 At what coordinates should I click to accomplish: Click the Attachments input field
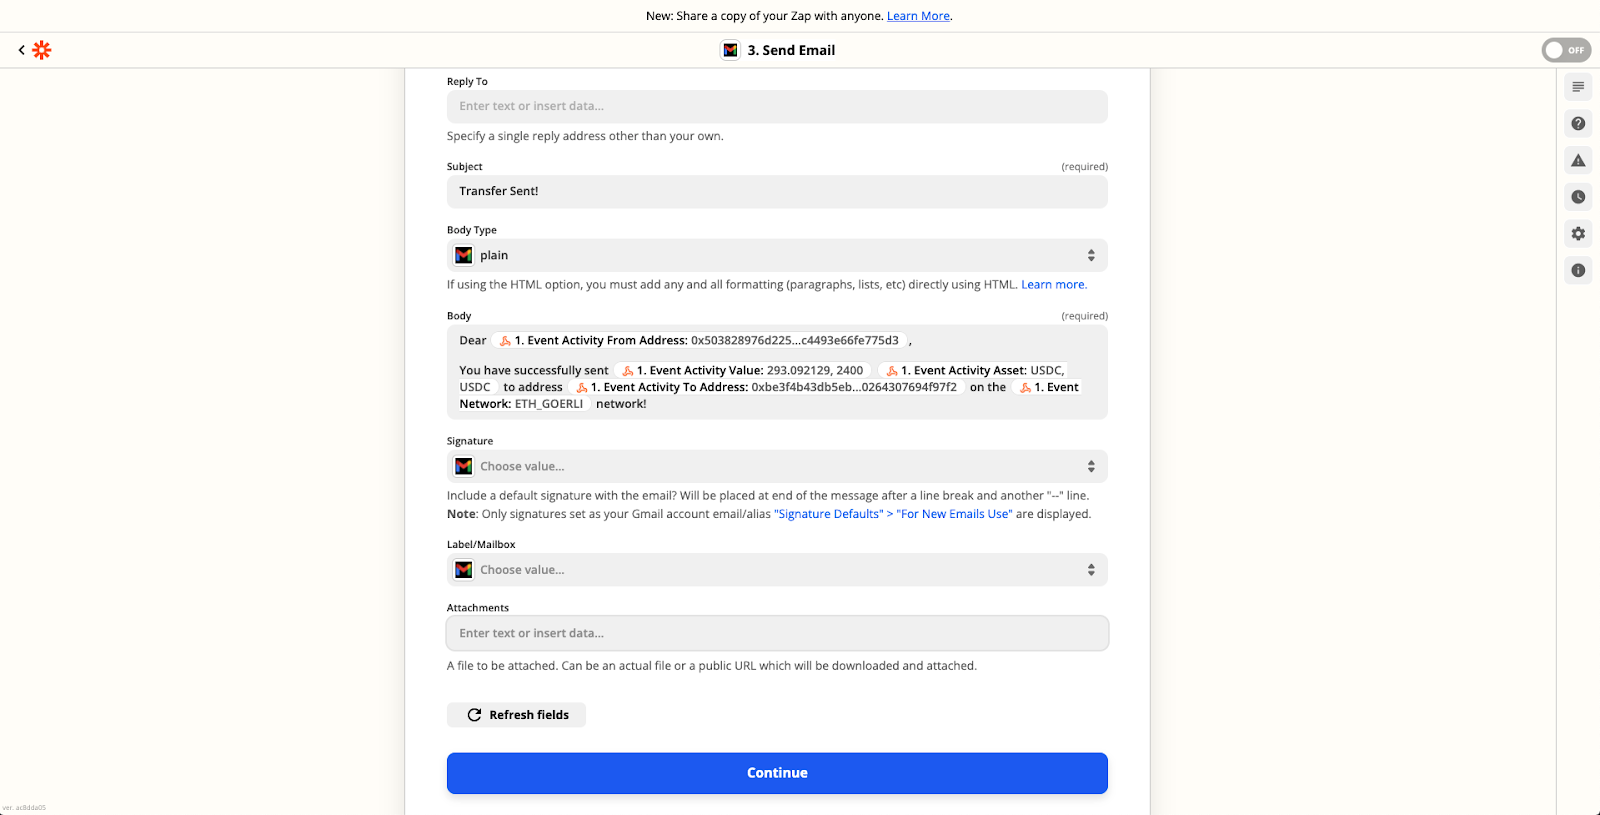[x=777, y=632]
